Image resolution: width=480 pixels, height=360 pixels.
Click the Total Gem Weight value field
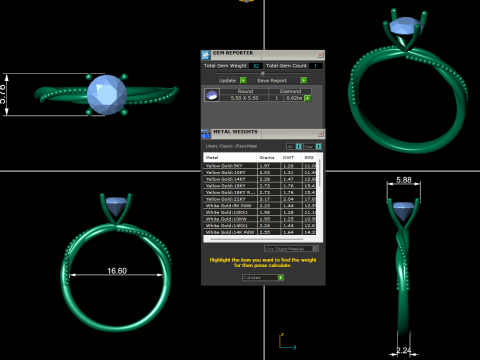pos(256,66)
